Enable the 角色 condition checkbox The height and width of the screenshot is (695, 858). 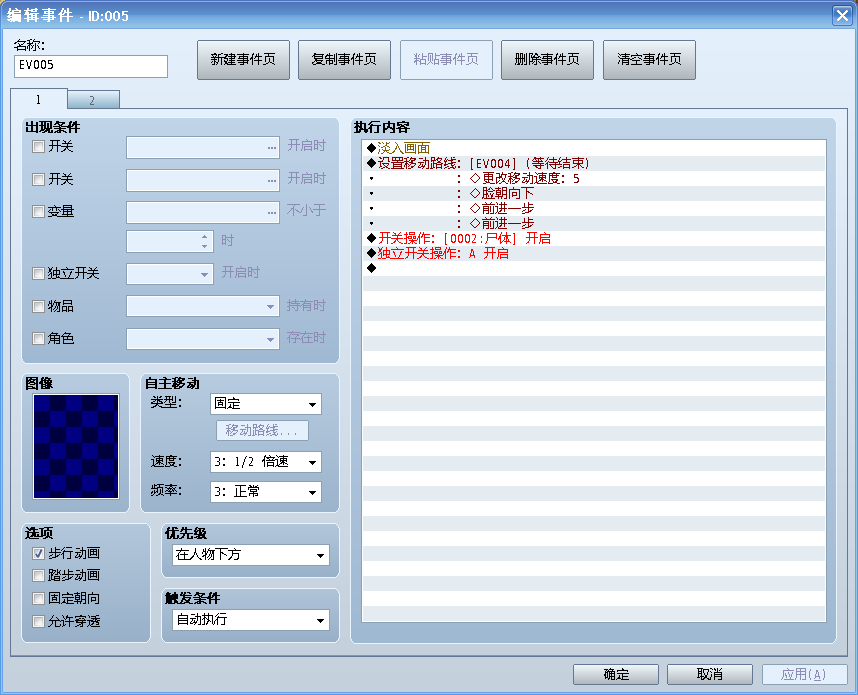tap(38, 339)
